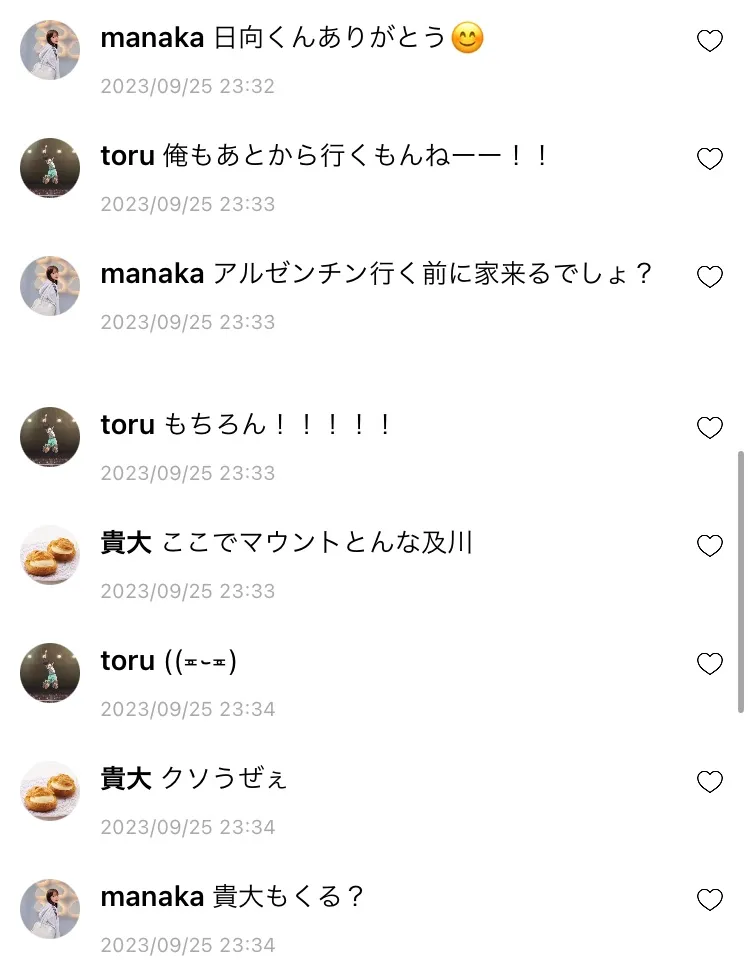
Task: Tap 貴大's cream puff avatar beside クソうぜぇ
Action: 50,791
